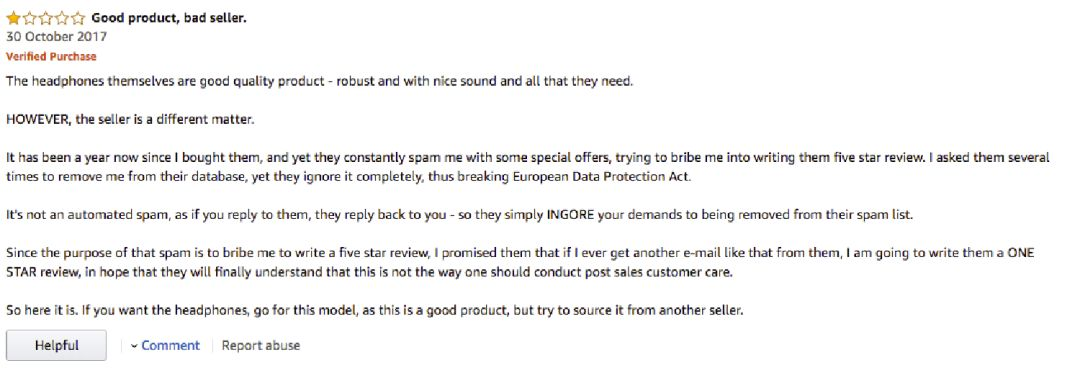This screenshot has width=1080, height=378.
Task: Click the third empty rating star
Action: pos(45,19)
